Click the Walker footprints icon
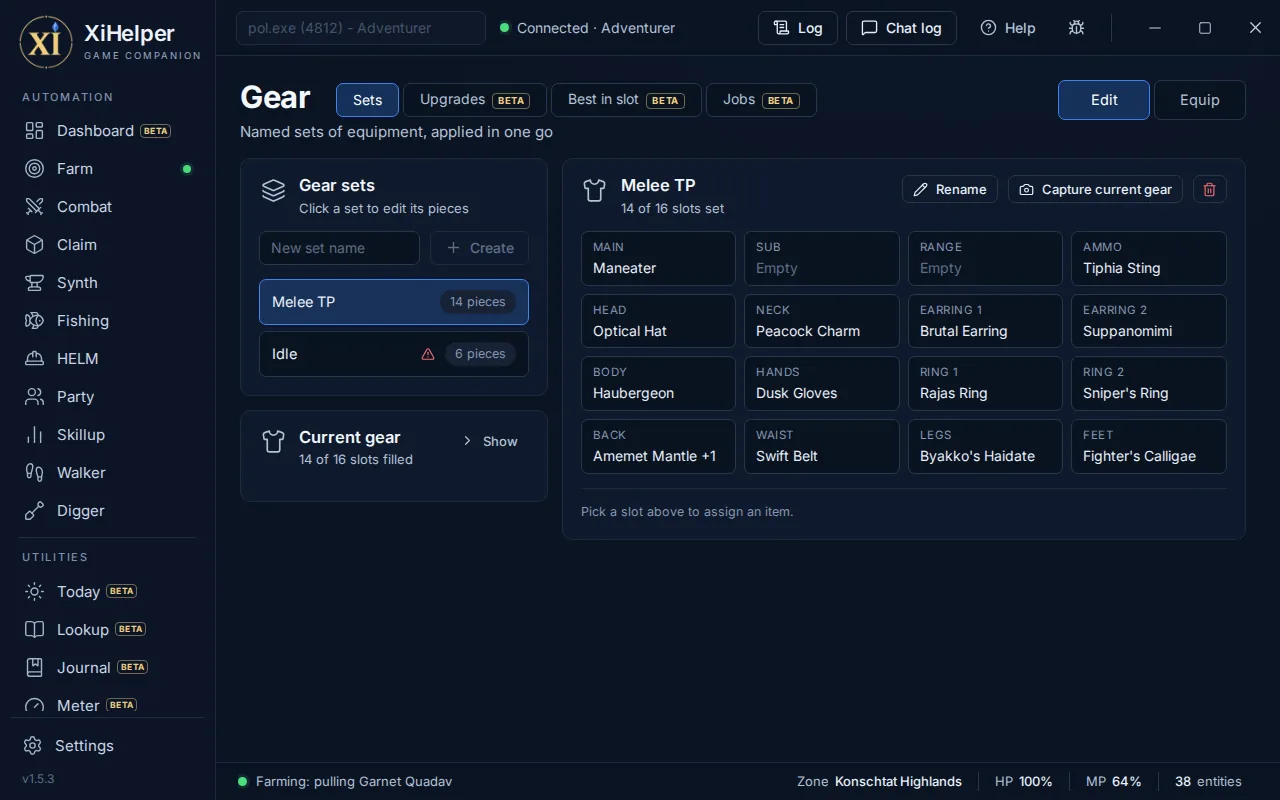The image size is (1280, 800). click(35, 473)
